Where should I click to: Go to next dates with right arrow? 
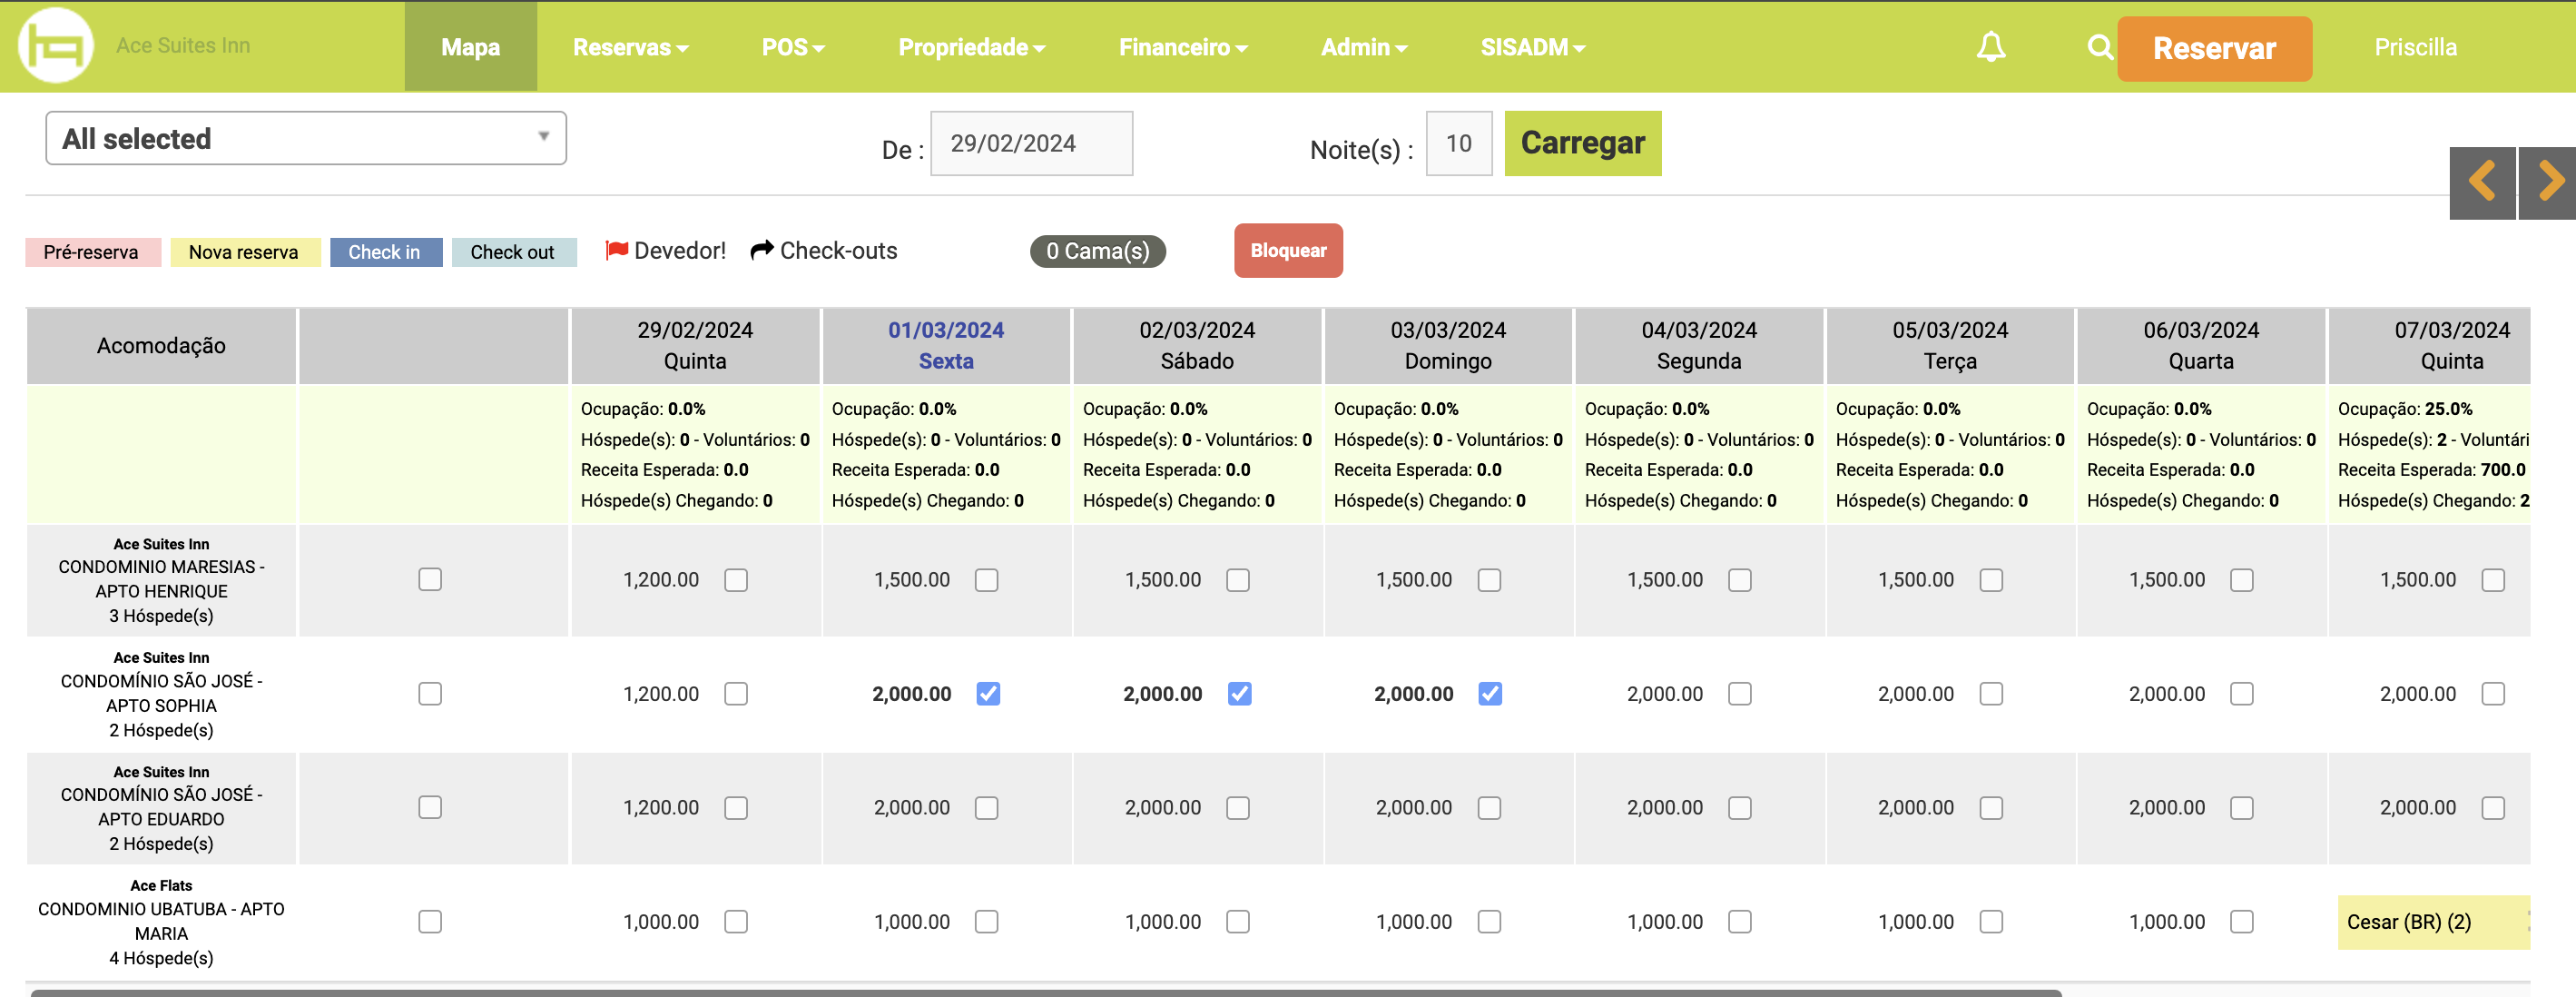[x=2548, y=182]
